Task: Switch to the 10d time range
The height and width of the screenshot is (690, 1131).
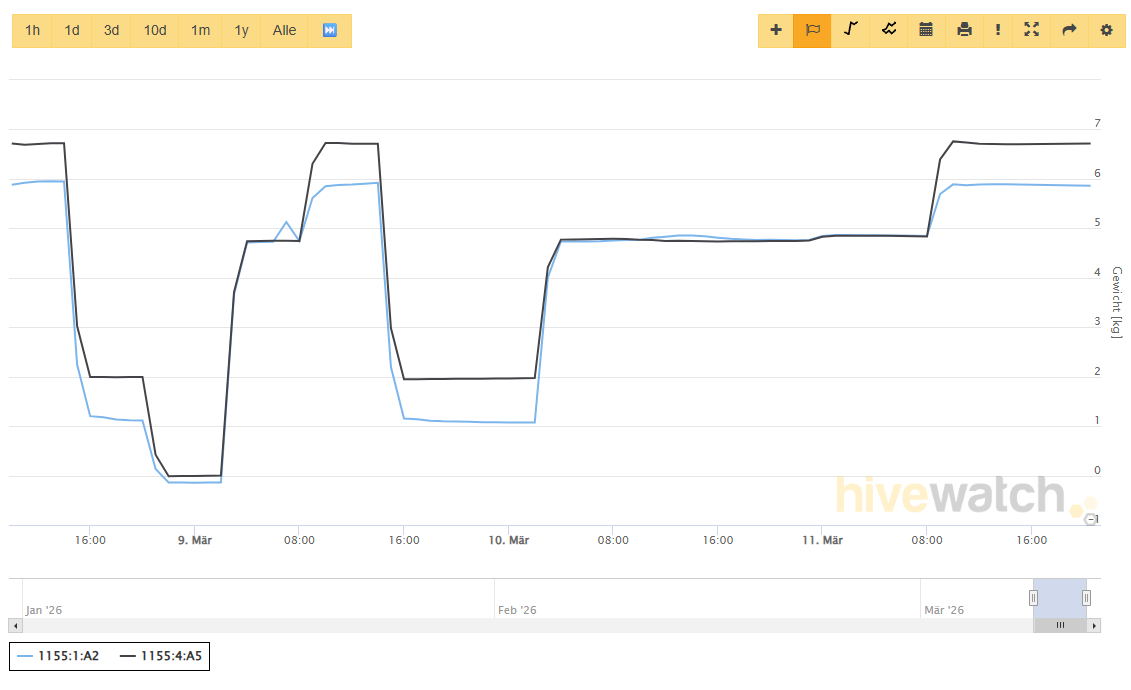Action: point(155,30)
